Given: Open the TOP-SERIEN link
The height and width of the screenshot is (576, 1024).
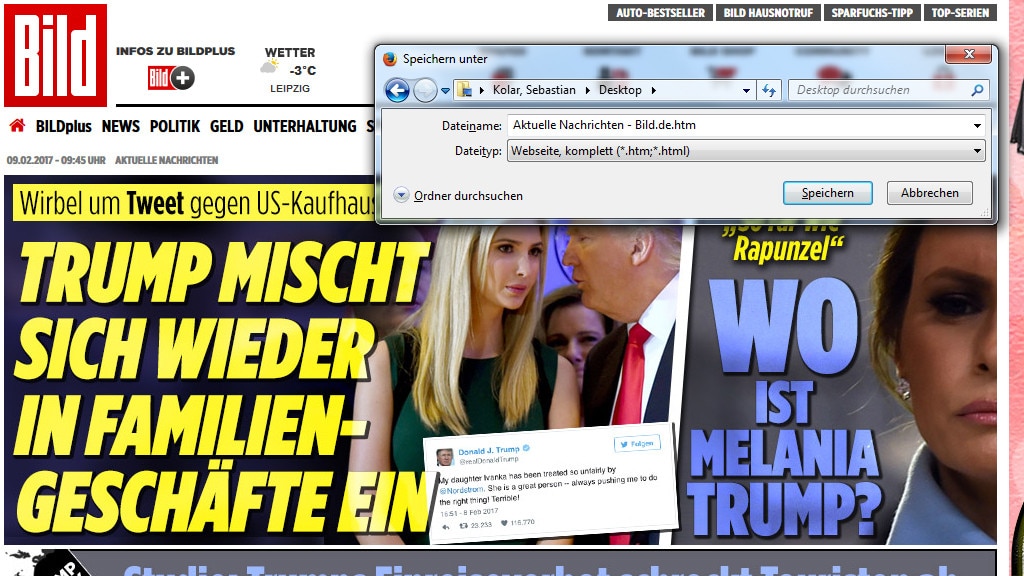Looking at the screenshot, I should [960, 12].
